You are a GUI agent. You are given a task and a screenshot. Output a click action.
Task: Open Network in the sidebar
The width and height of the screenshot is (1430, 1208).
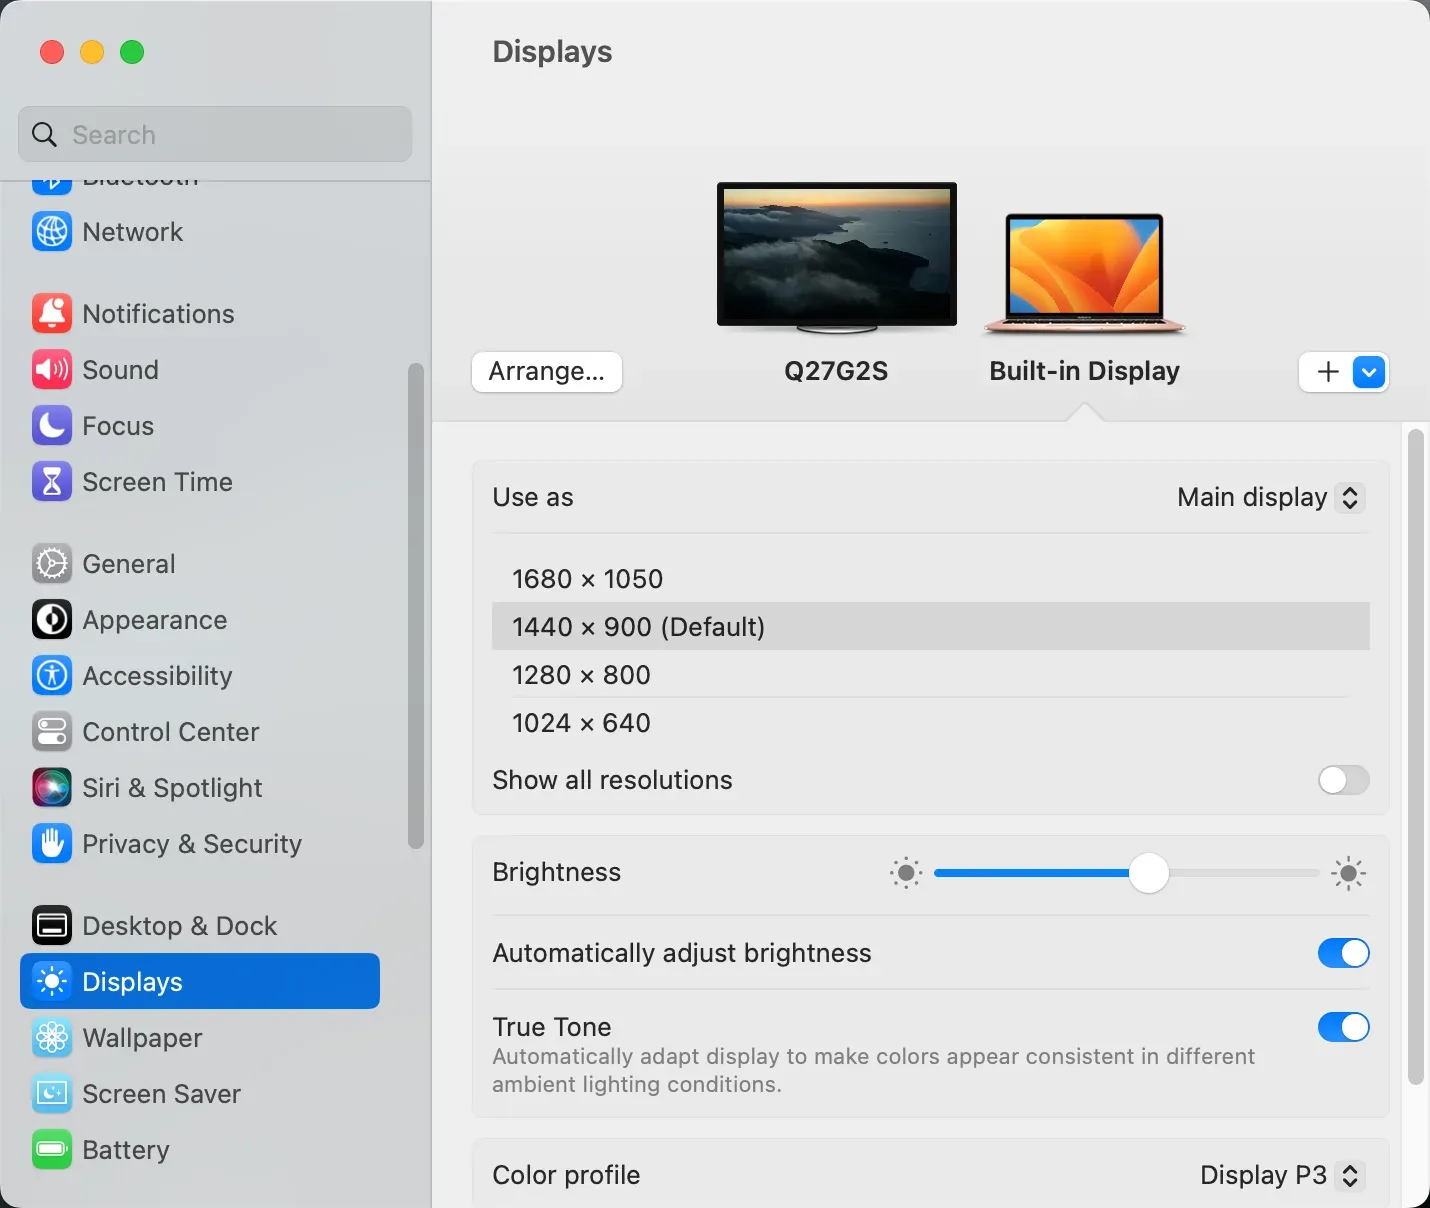(200, 232)
